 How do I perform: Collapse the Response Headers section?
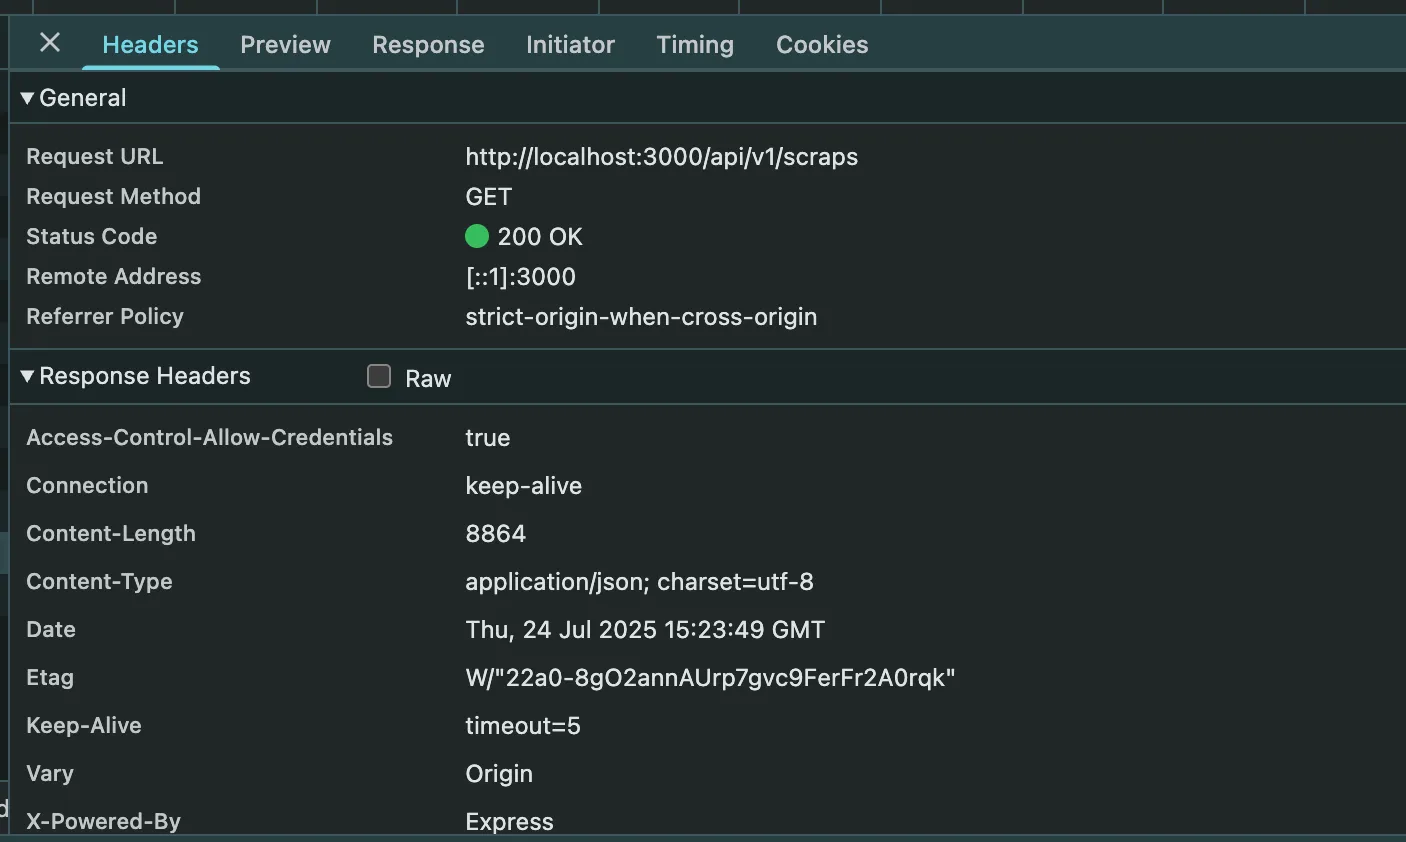pyautogui.click(x=28, y=376)
